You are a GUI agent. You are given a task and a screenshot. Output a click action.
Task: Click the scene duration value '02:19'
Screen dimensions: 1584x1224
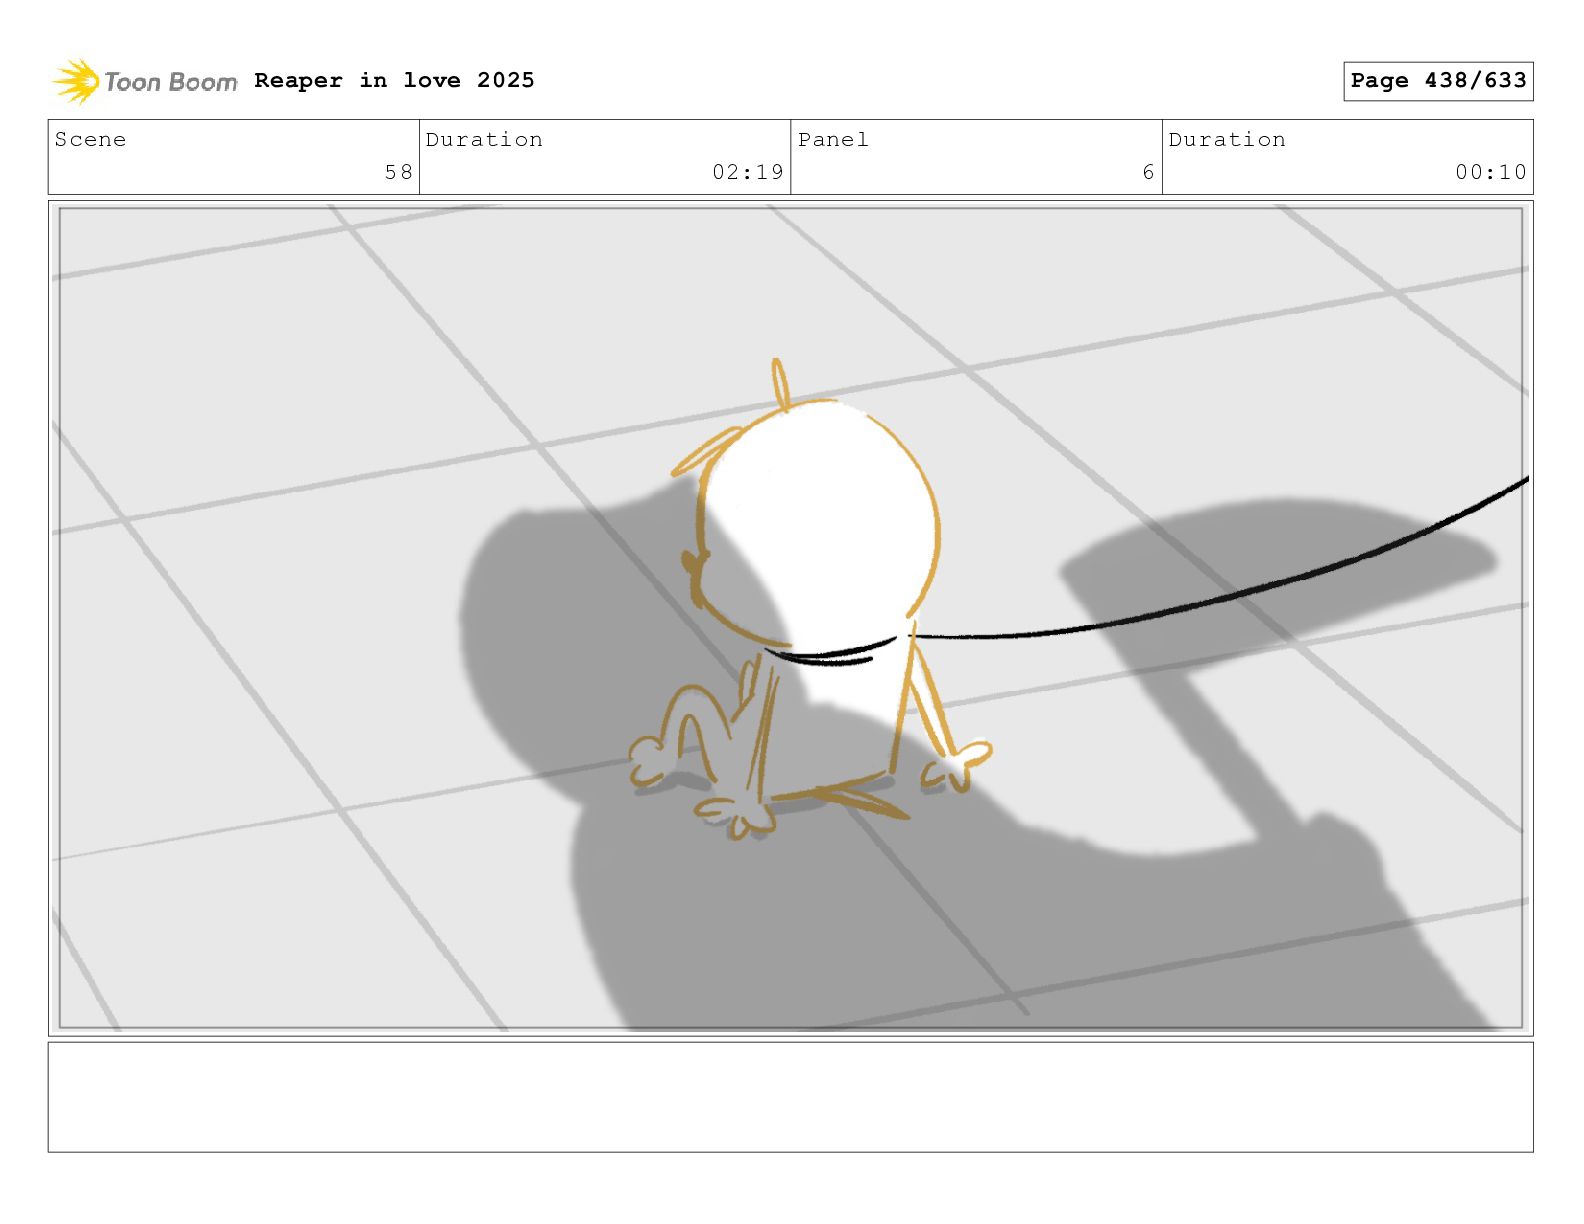(x=748, y=172)
